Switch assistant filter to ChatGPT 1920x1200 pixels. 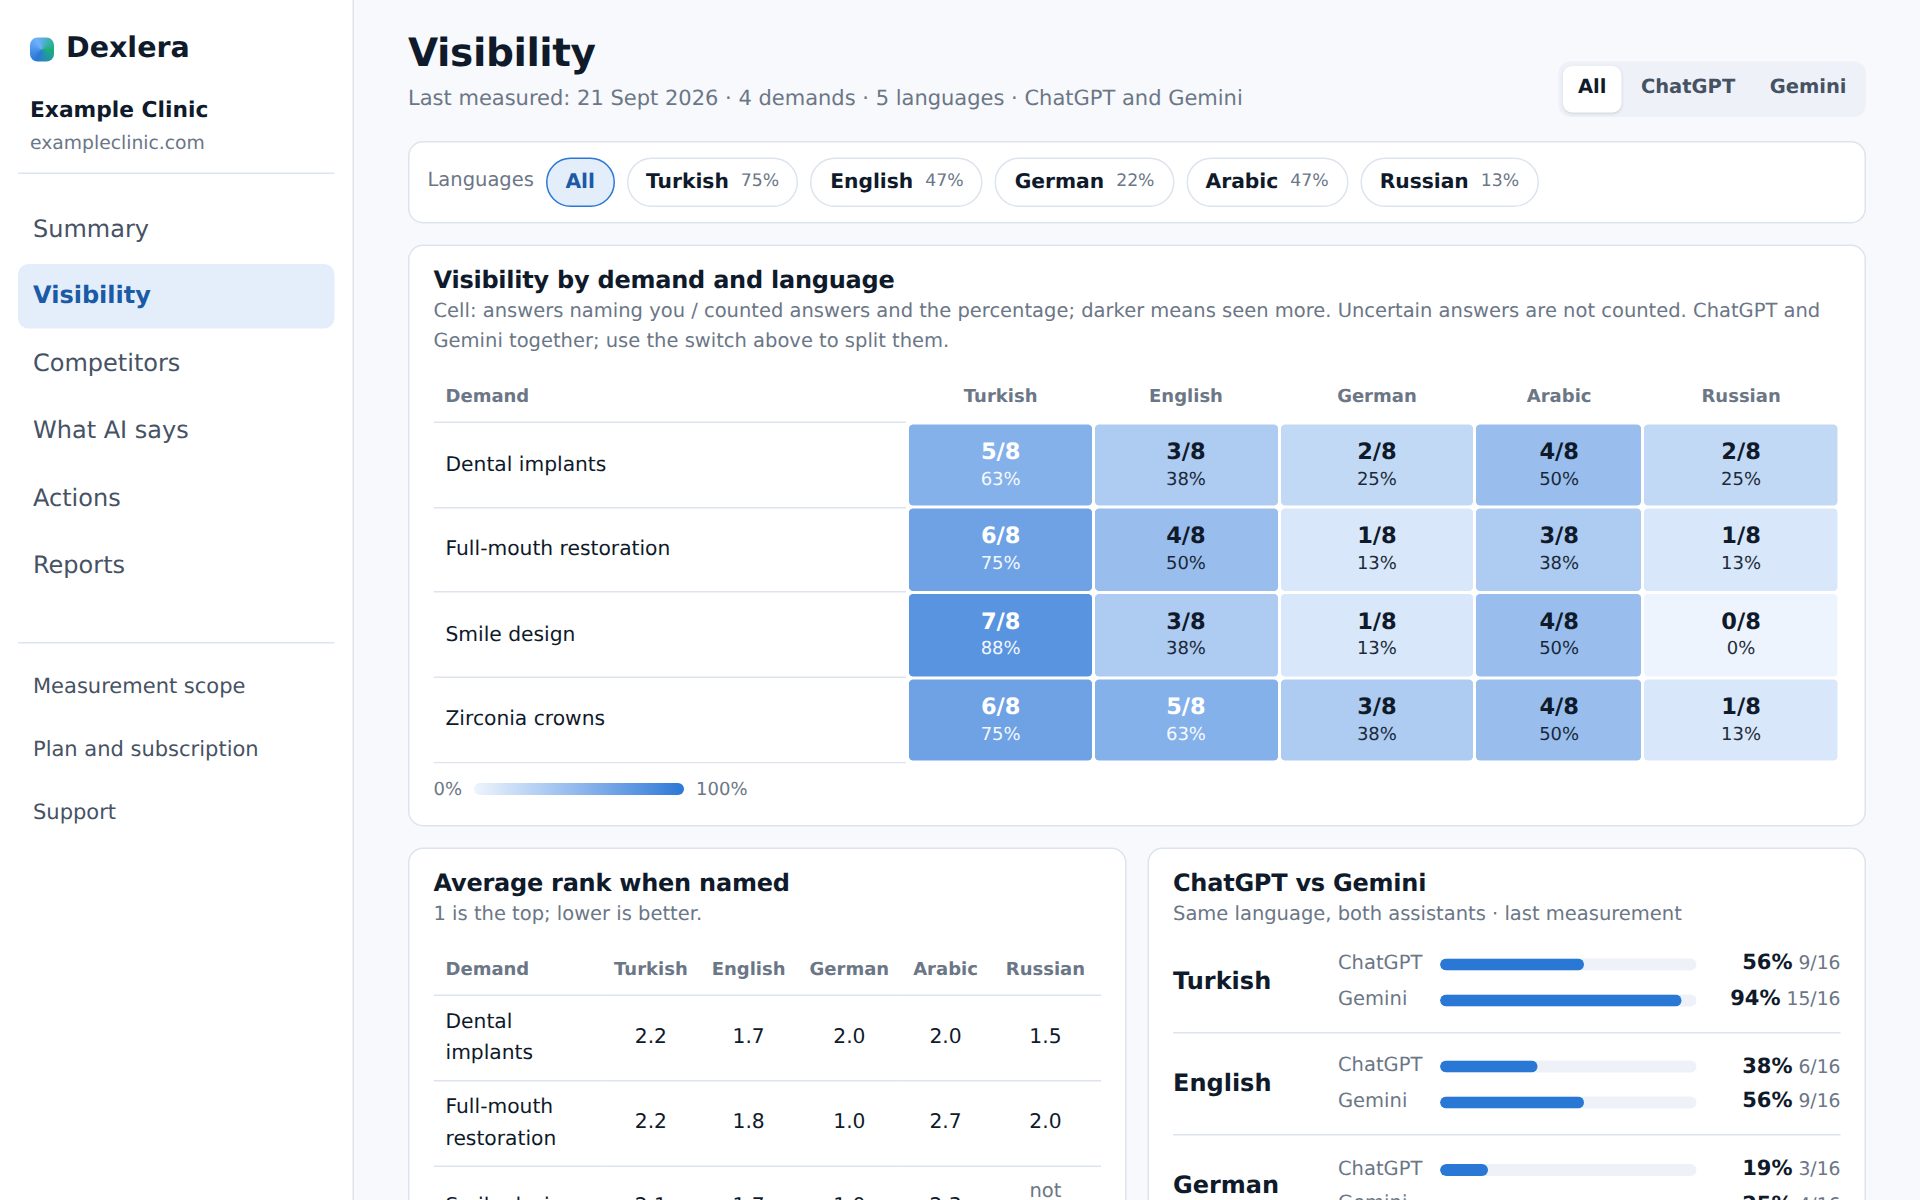coord(1688,87)
